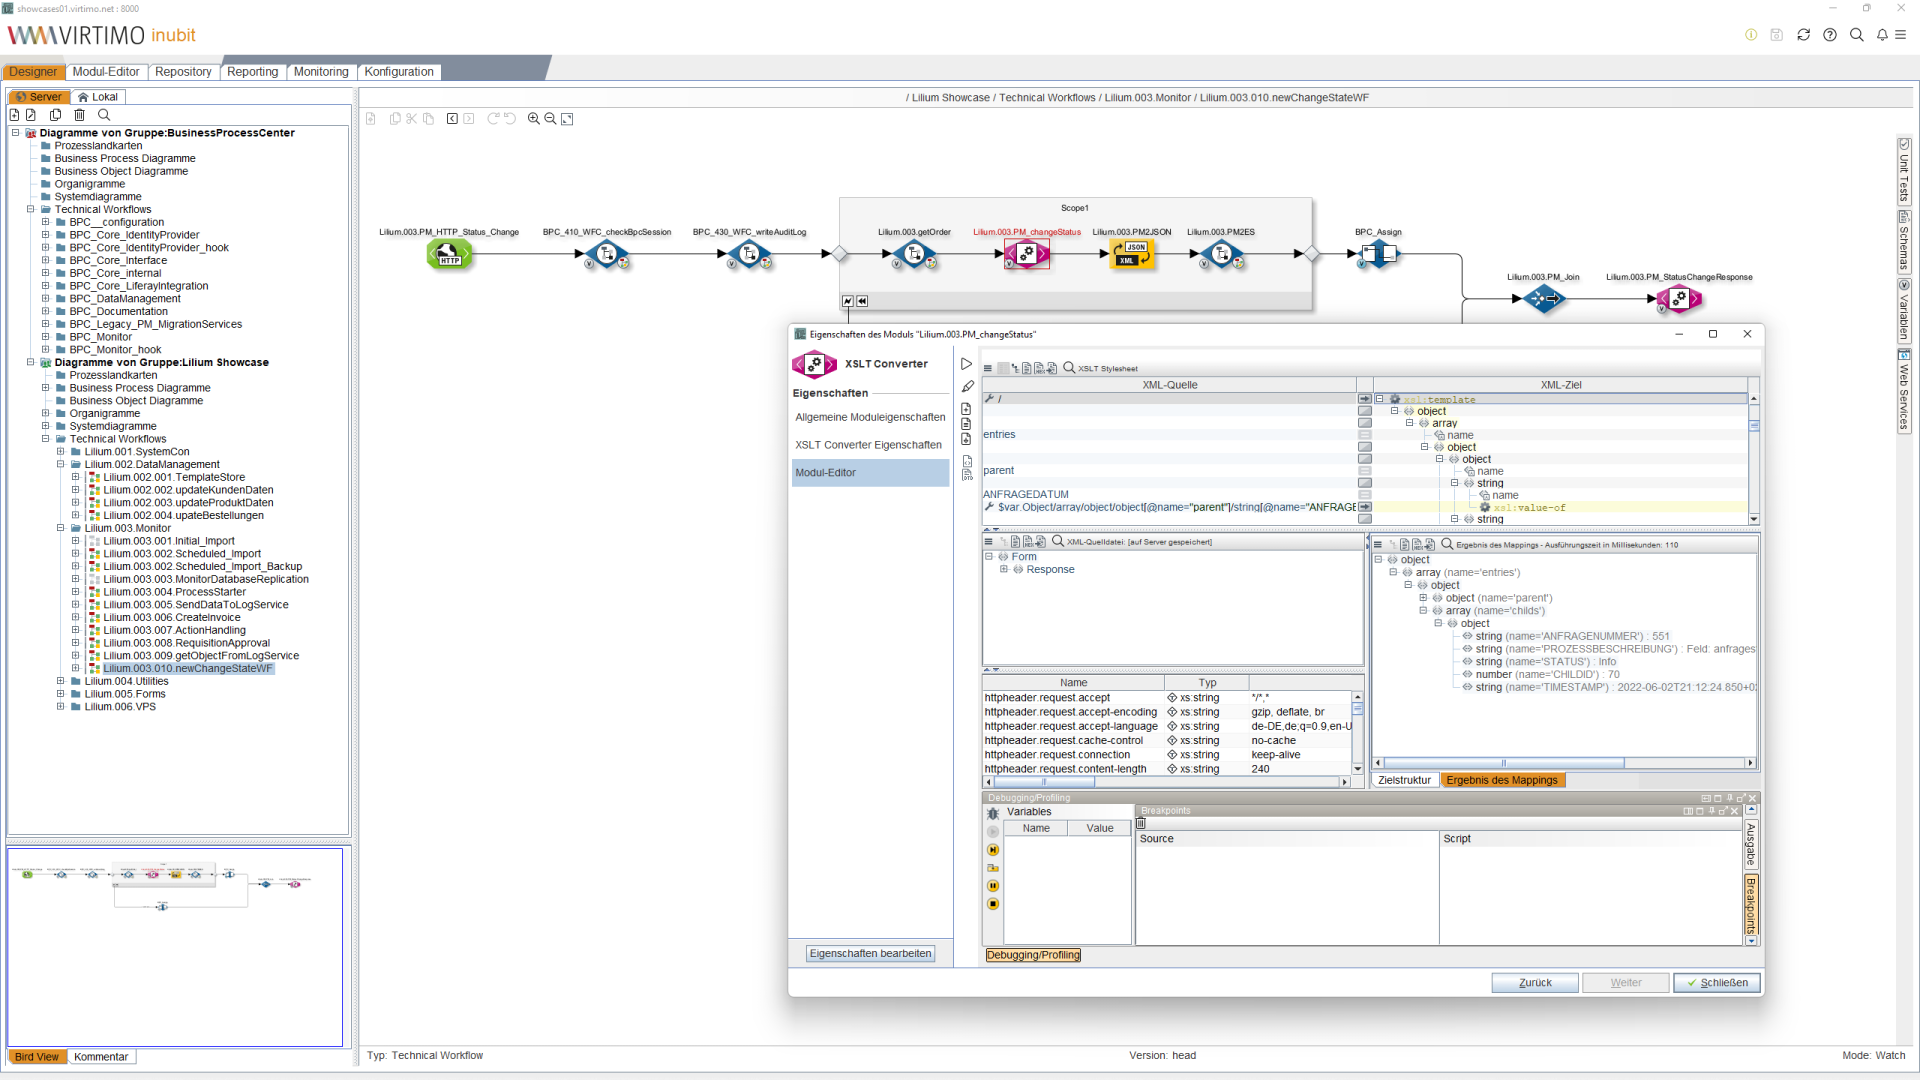Open notifications bell in top bar
Image resolution: width=1920 pixels, height=1080 pixels.
1882,35
